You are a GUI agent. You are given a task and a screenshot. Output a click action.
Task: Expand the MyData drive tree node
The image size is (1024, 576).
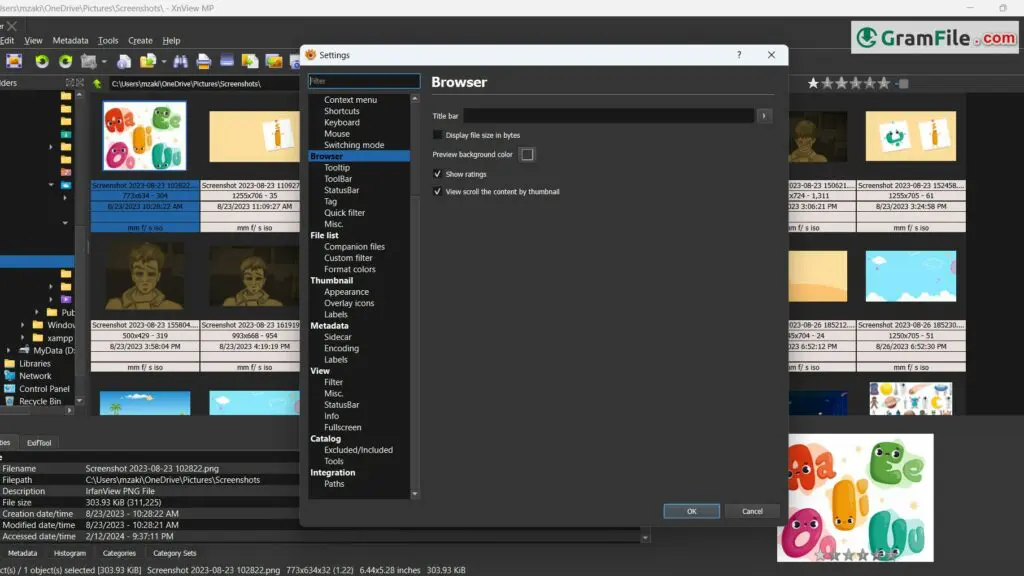[x=8, y=351]
